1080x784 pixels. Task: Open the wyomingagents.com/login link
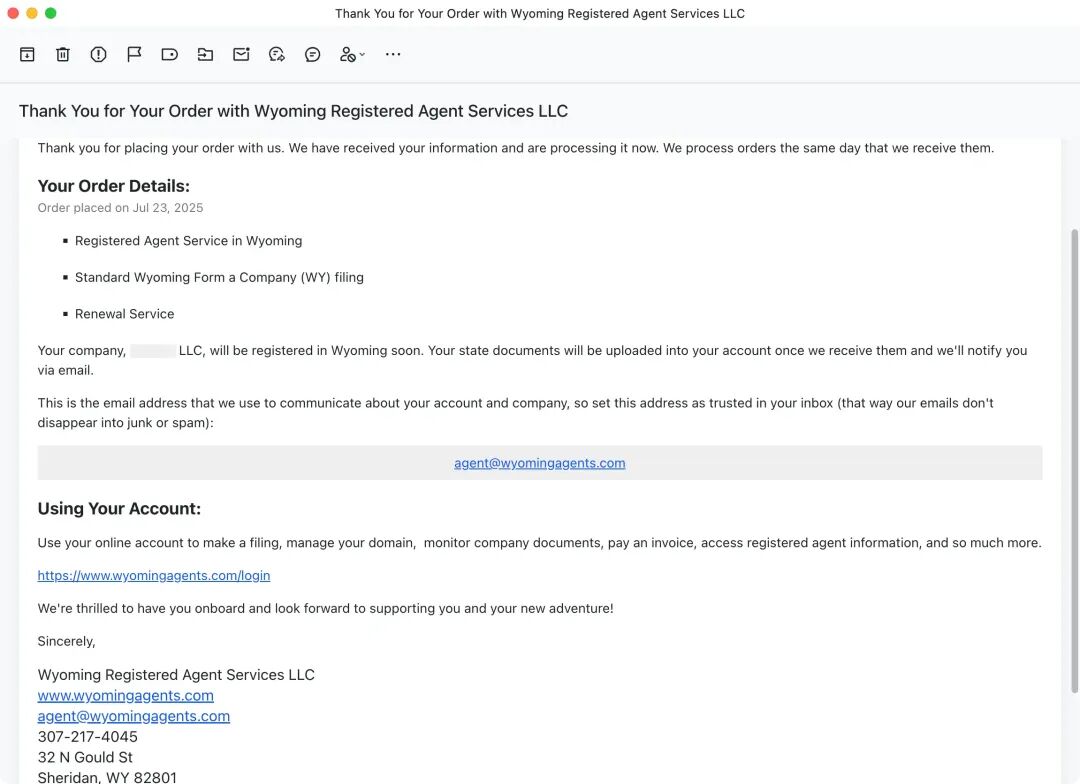click(x=154, y=576)
